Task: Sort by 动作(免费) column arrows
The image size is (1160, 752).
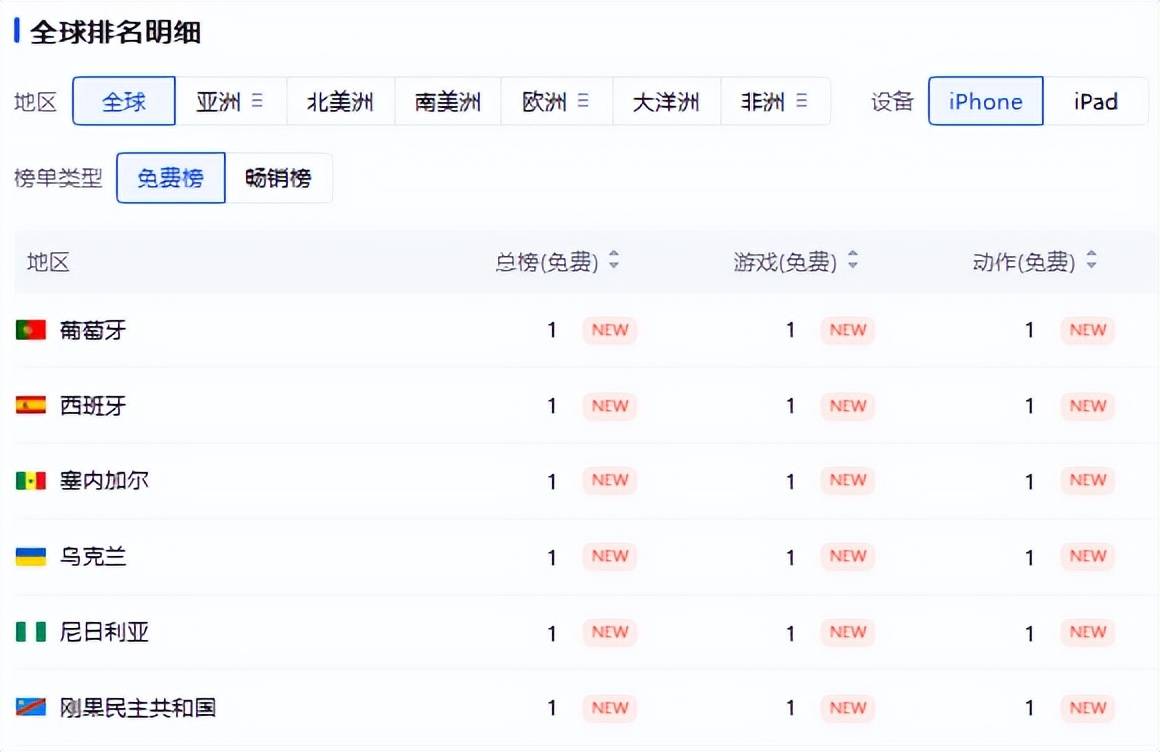Action: pos(1091,261)
